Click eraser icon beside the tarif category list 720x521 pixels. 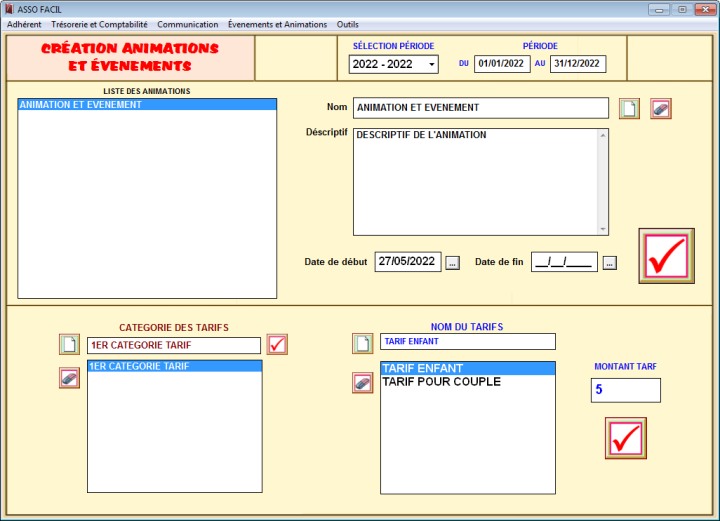pyautogui.click(x=69, y=378)
